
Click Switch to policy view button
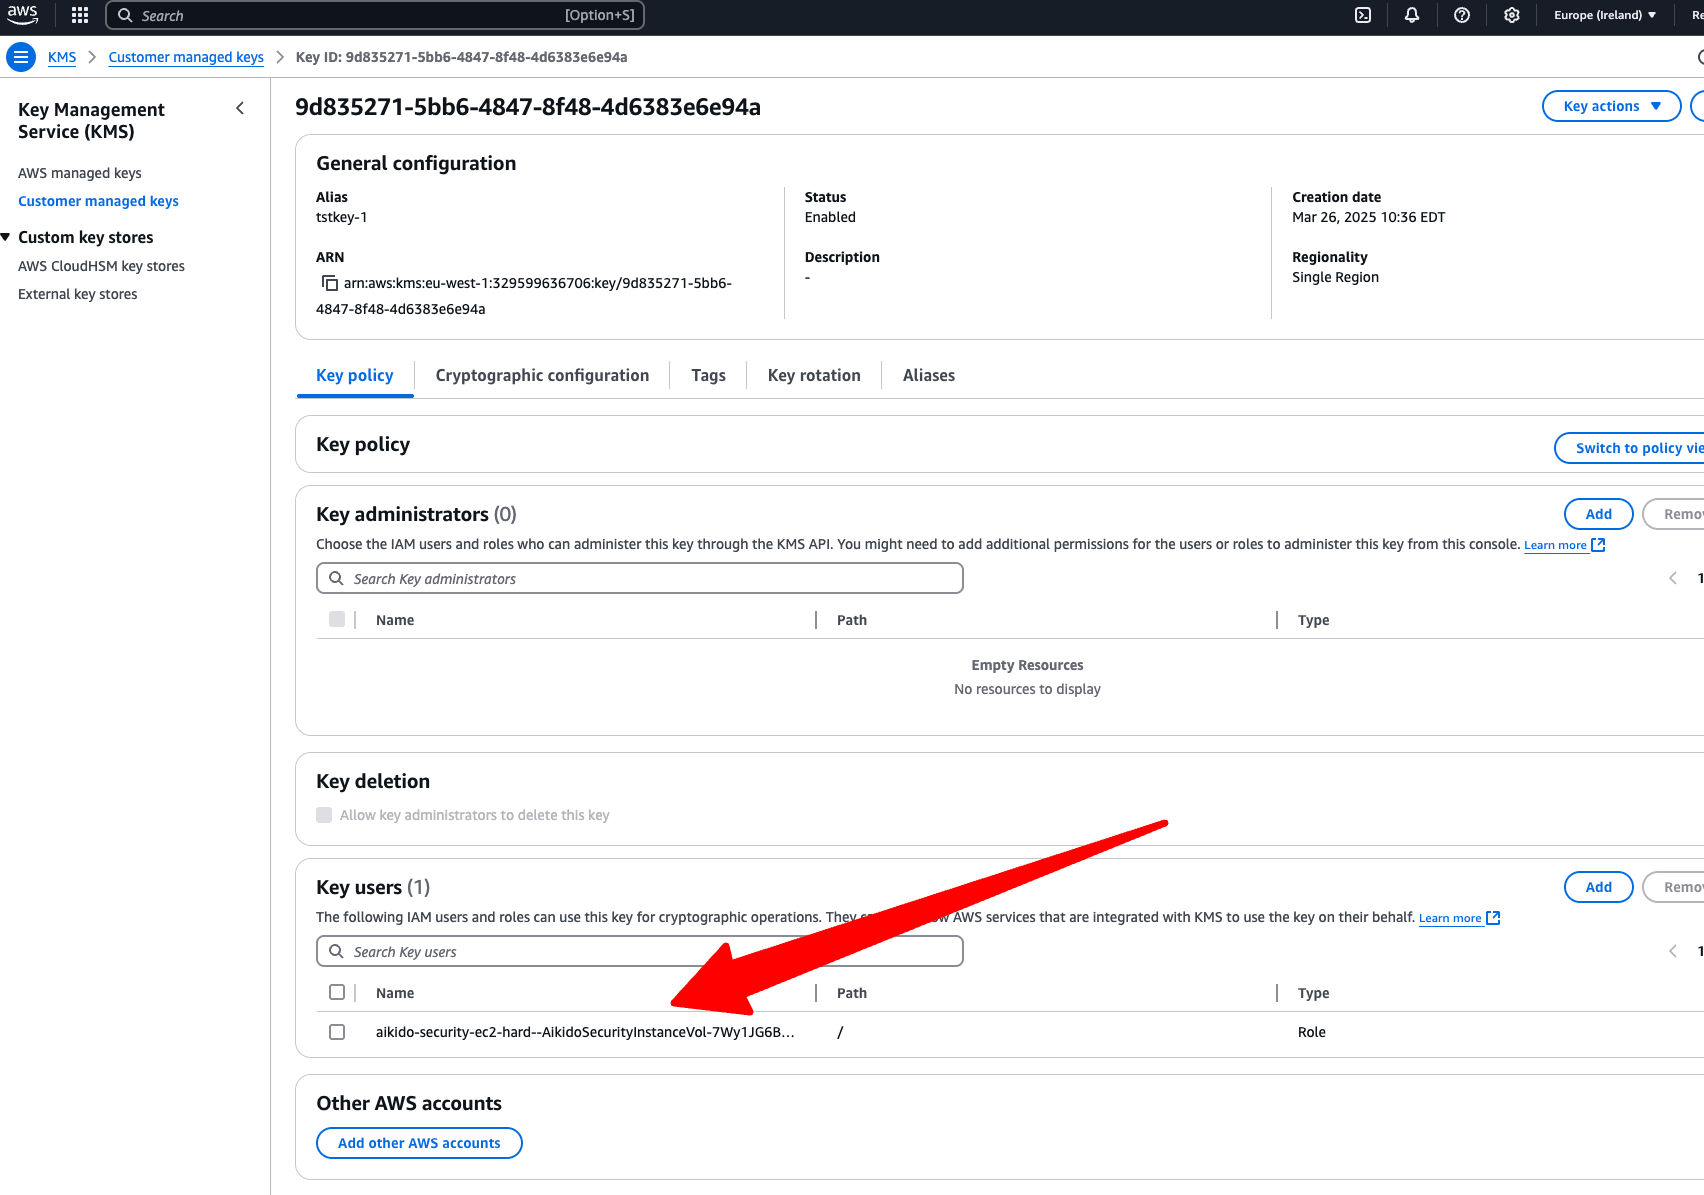pyautogui.click(x=1630, y=448)
